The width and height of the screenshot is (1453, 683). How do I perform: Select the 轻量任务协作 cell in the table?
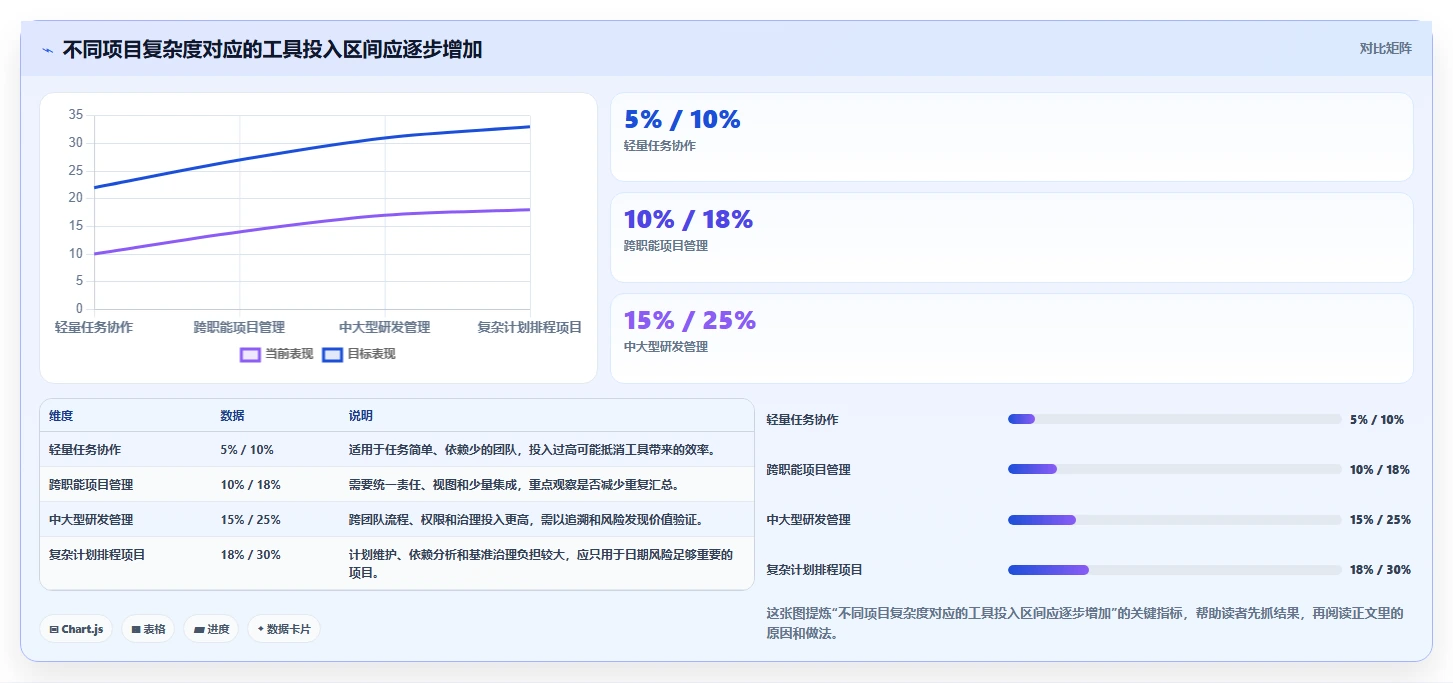[x=85, y=450]
